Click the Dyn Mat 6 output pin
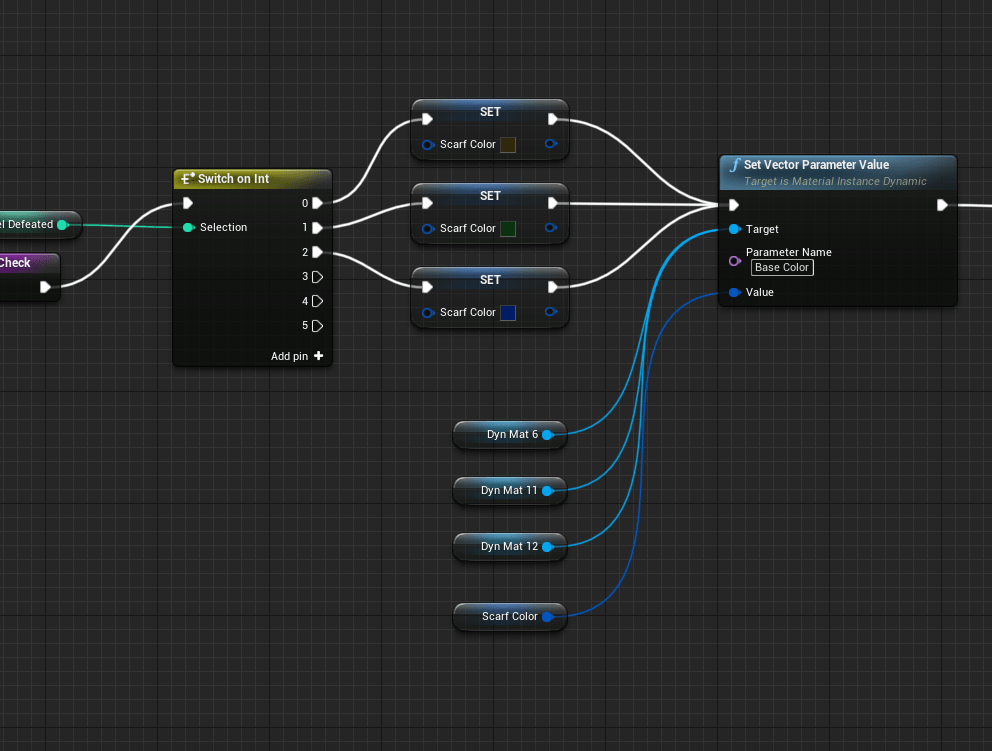992x751 pixels. [x=547, y=435]
